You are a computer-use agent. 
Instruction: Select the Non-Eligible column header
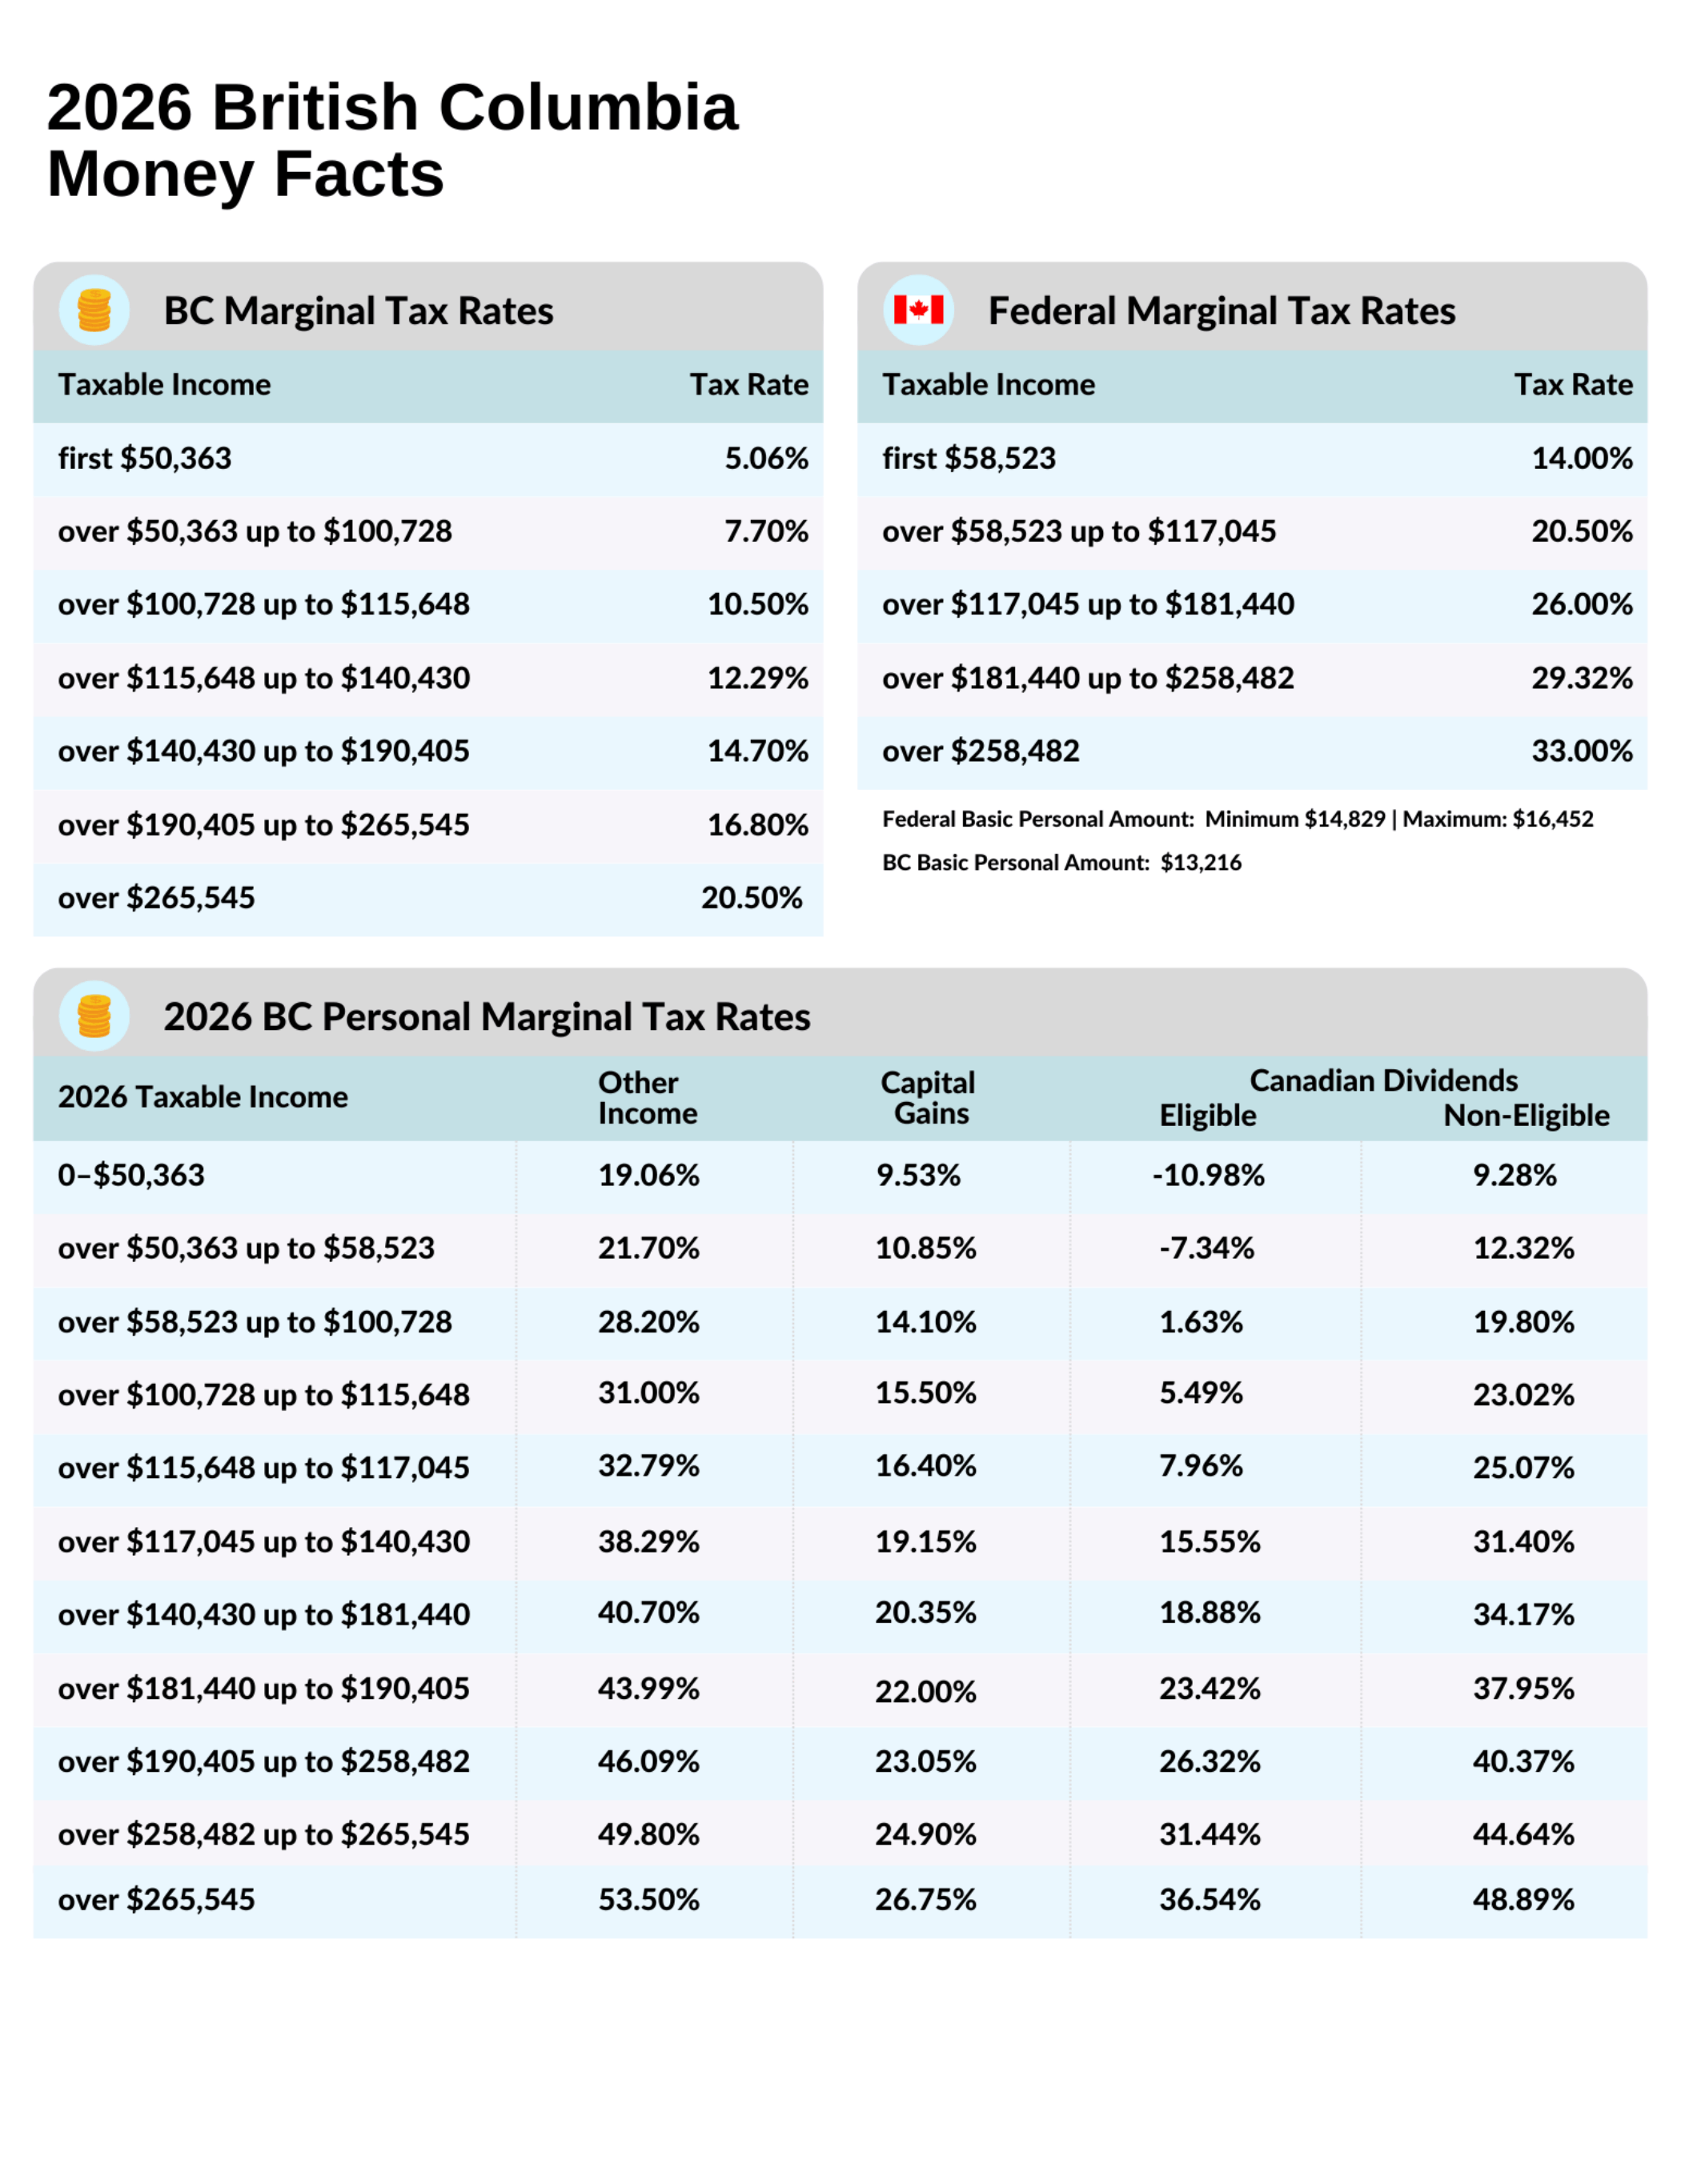pos(1526,1115)
